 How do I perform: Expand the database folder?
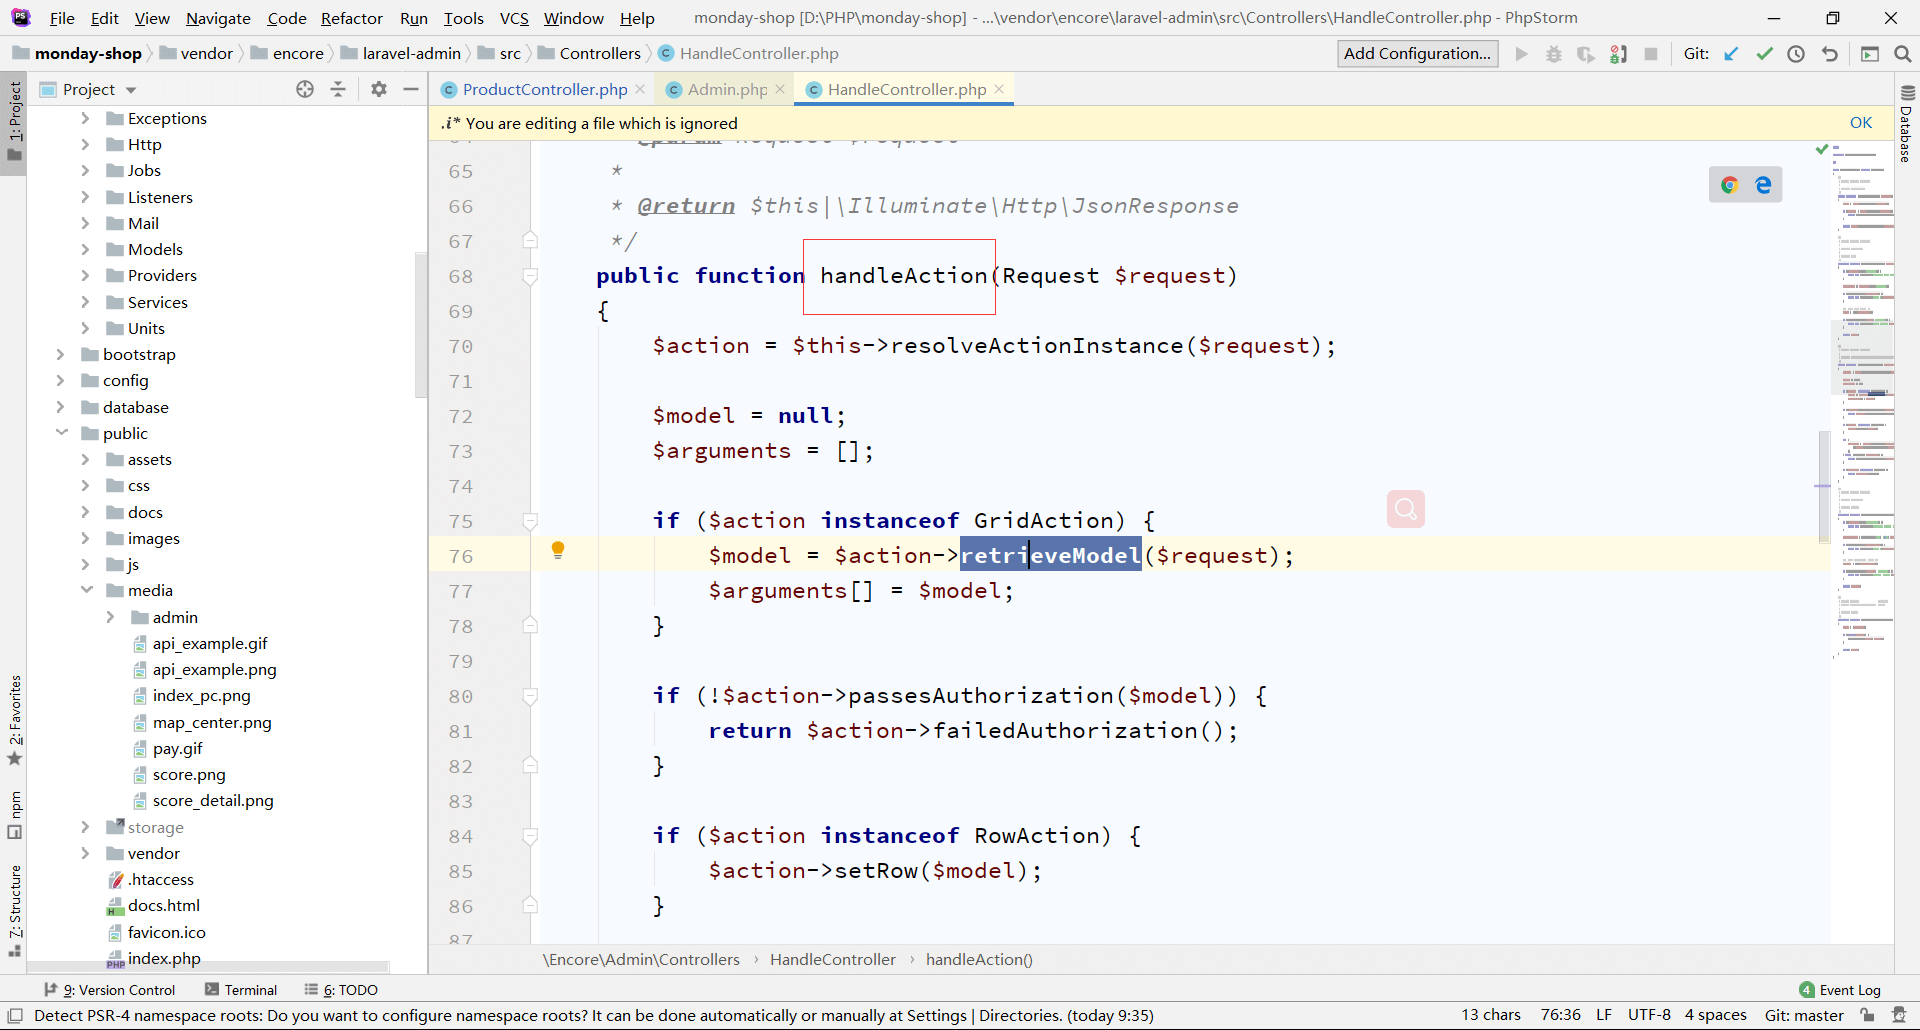(60, 407)
